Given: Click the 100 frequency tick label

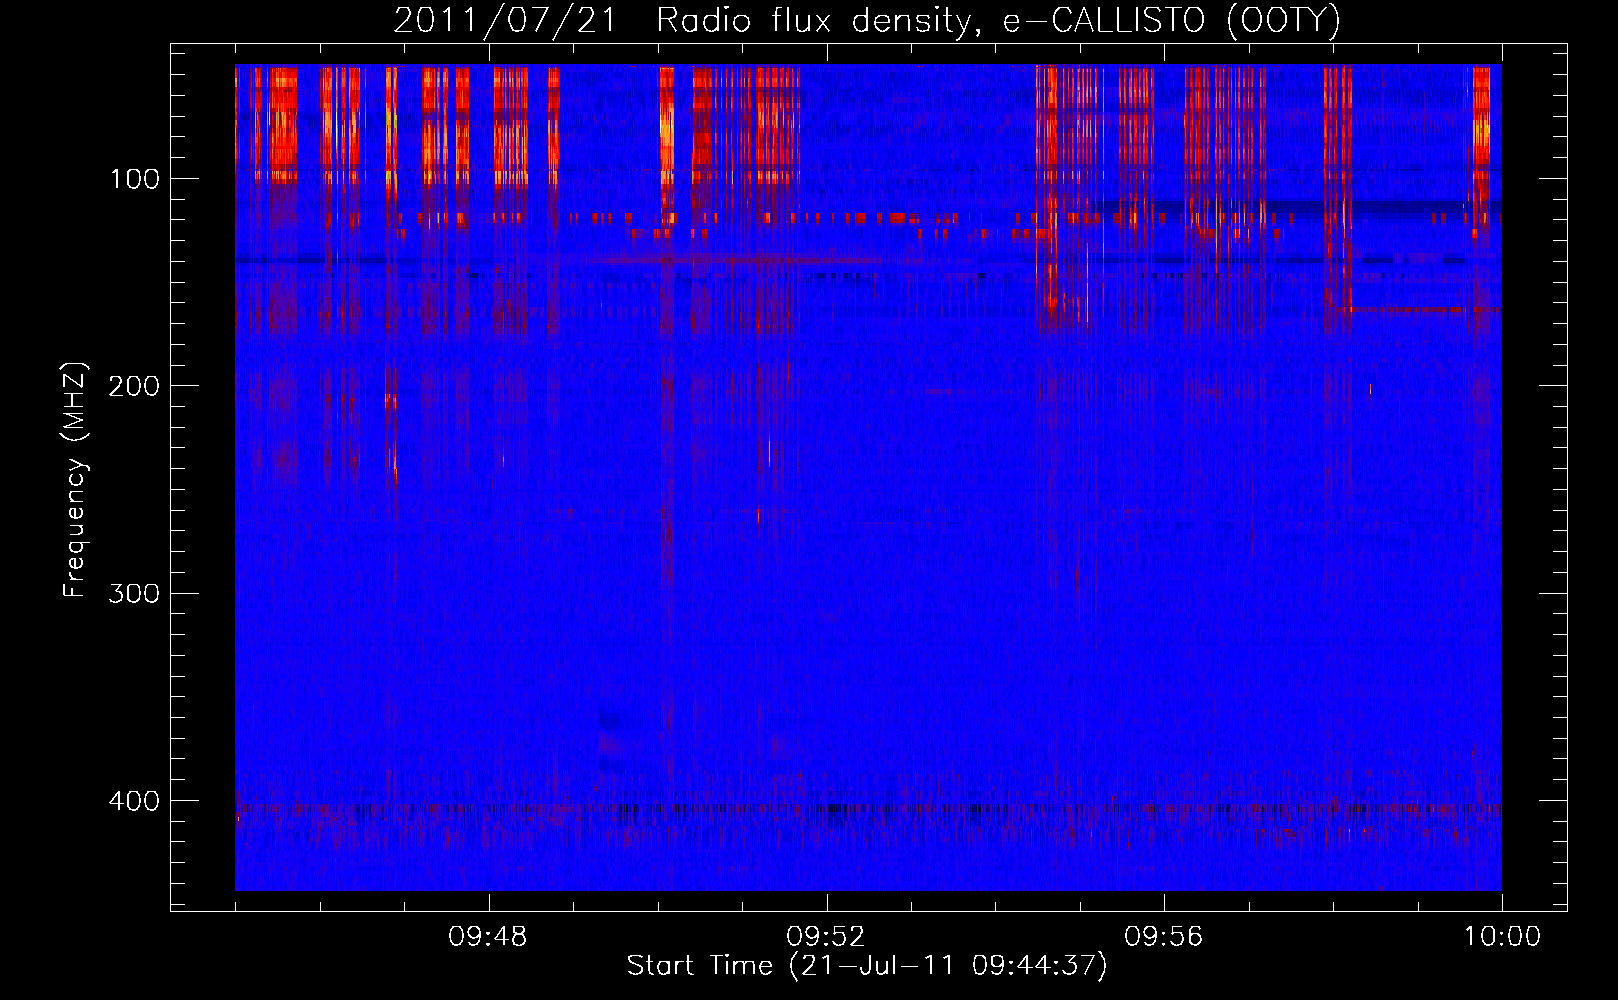Looking at the screenshot, I should coord(135,180).
